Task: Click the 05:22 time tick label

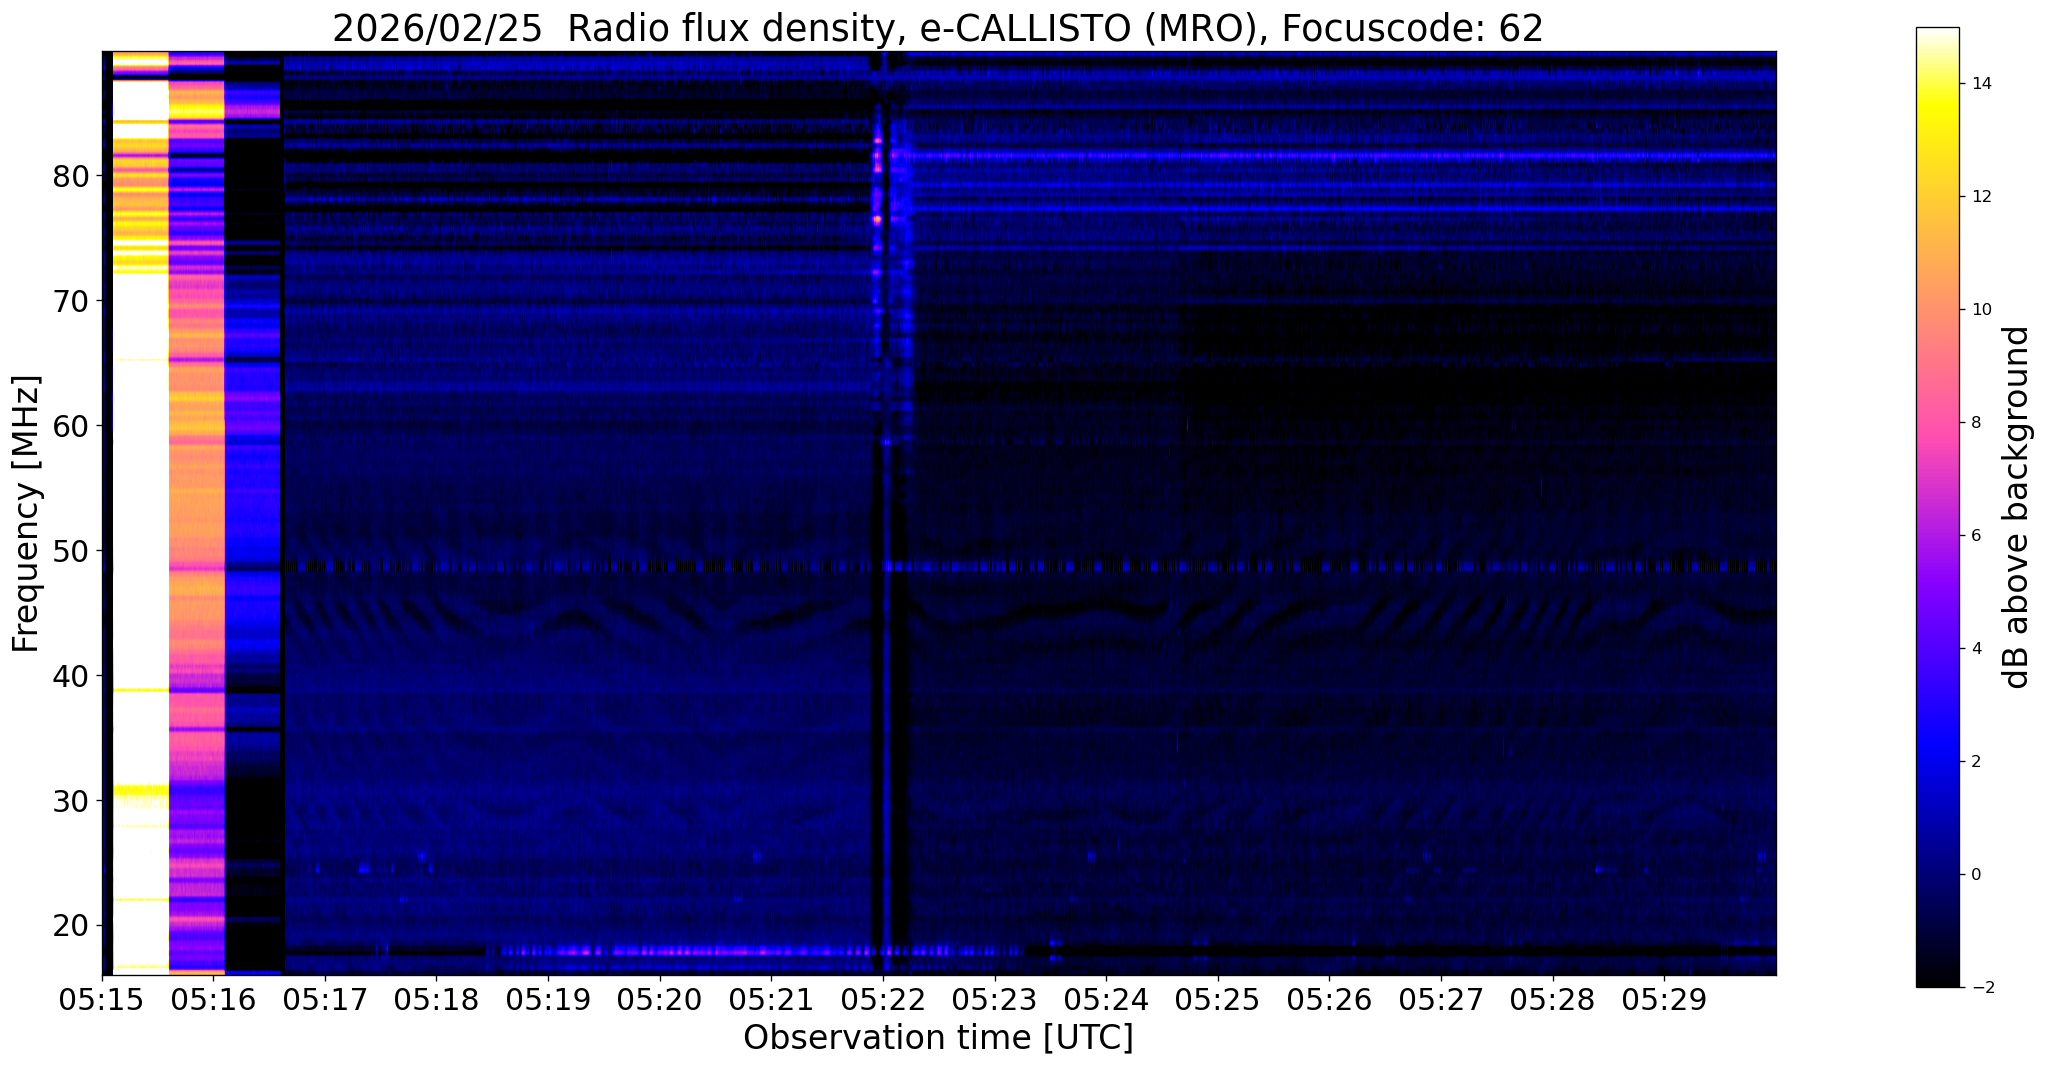Action: [x=883, y=999]
